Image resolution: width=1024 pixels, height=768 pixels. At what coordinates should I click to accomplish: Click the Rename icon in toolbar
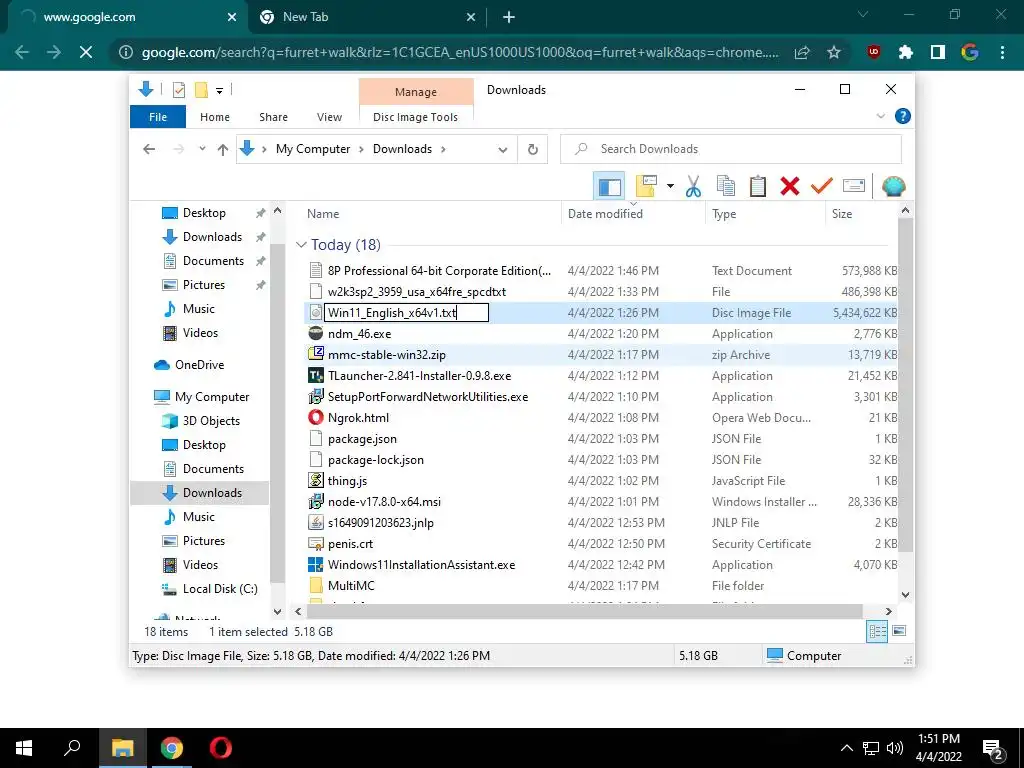(854, 187)
